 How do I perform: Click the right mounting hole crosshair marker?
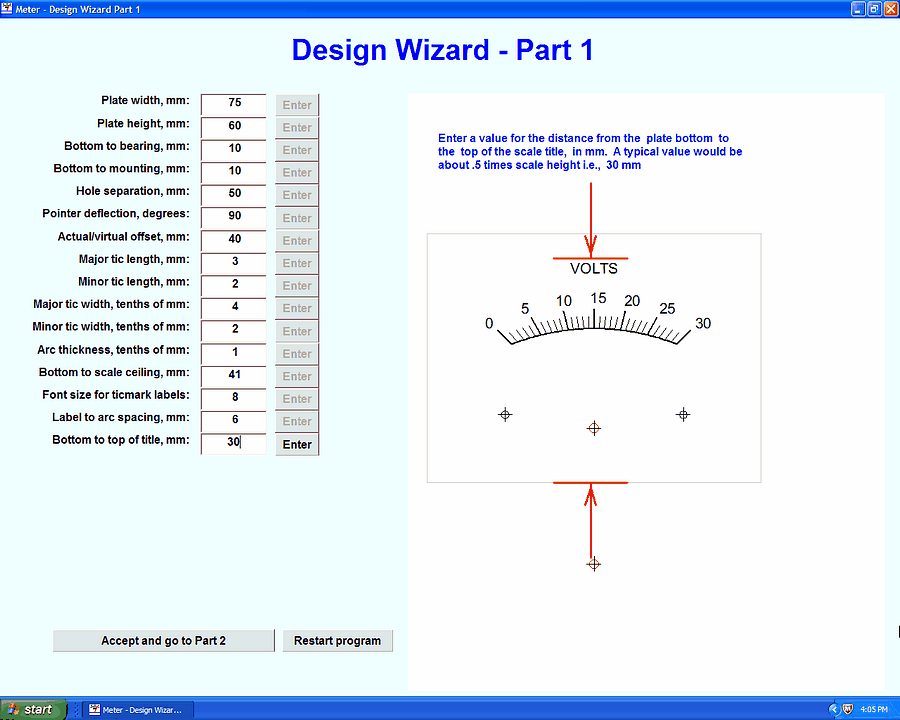click(683, 414)
